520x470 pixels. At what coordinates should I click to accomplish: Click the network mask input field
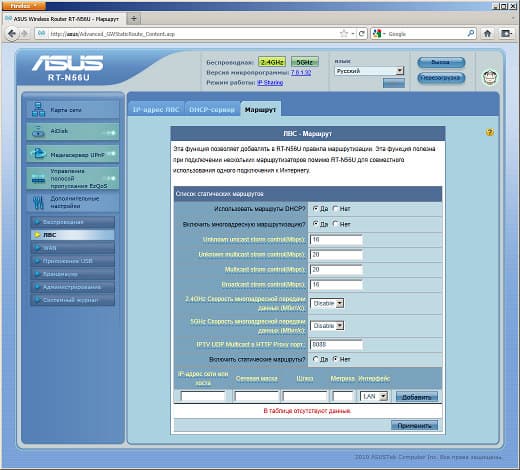tap(257, 396)
